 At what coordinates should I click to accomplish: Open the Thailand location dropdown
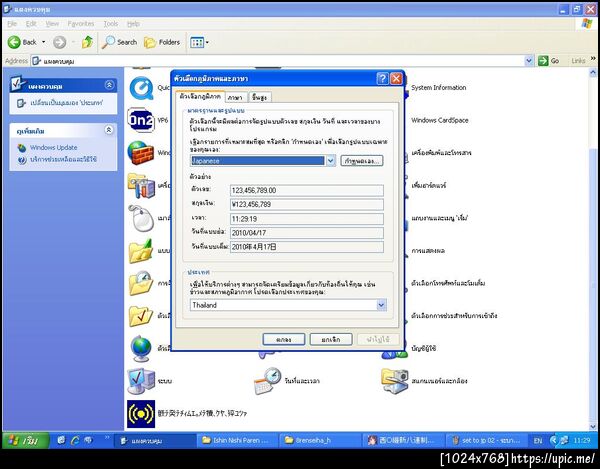(x=381, y=305)
